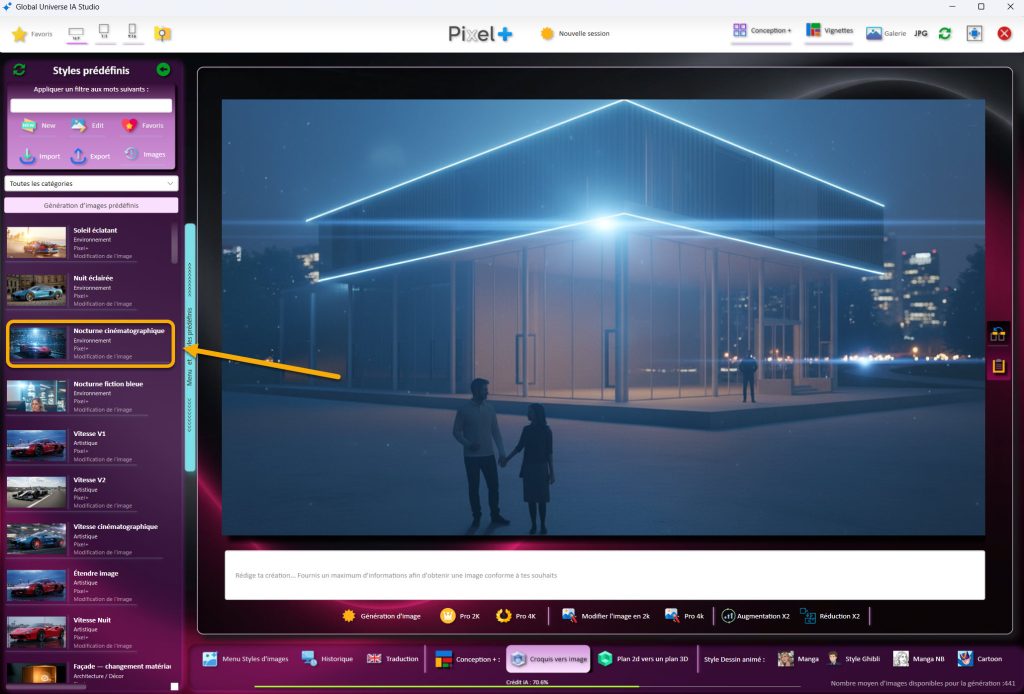Viewport: 1024px width, 694px height.
Task: Click the green refresh icon beside Styles prédéfinis
Action: 19,70
